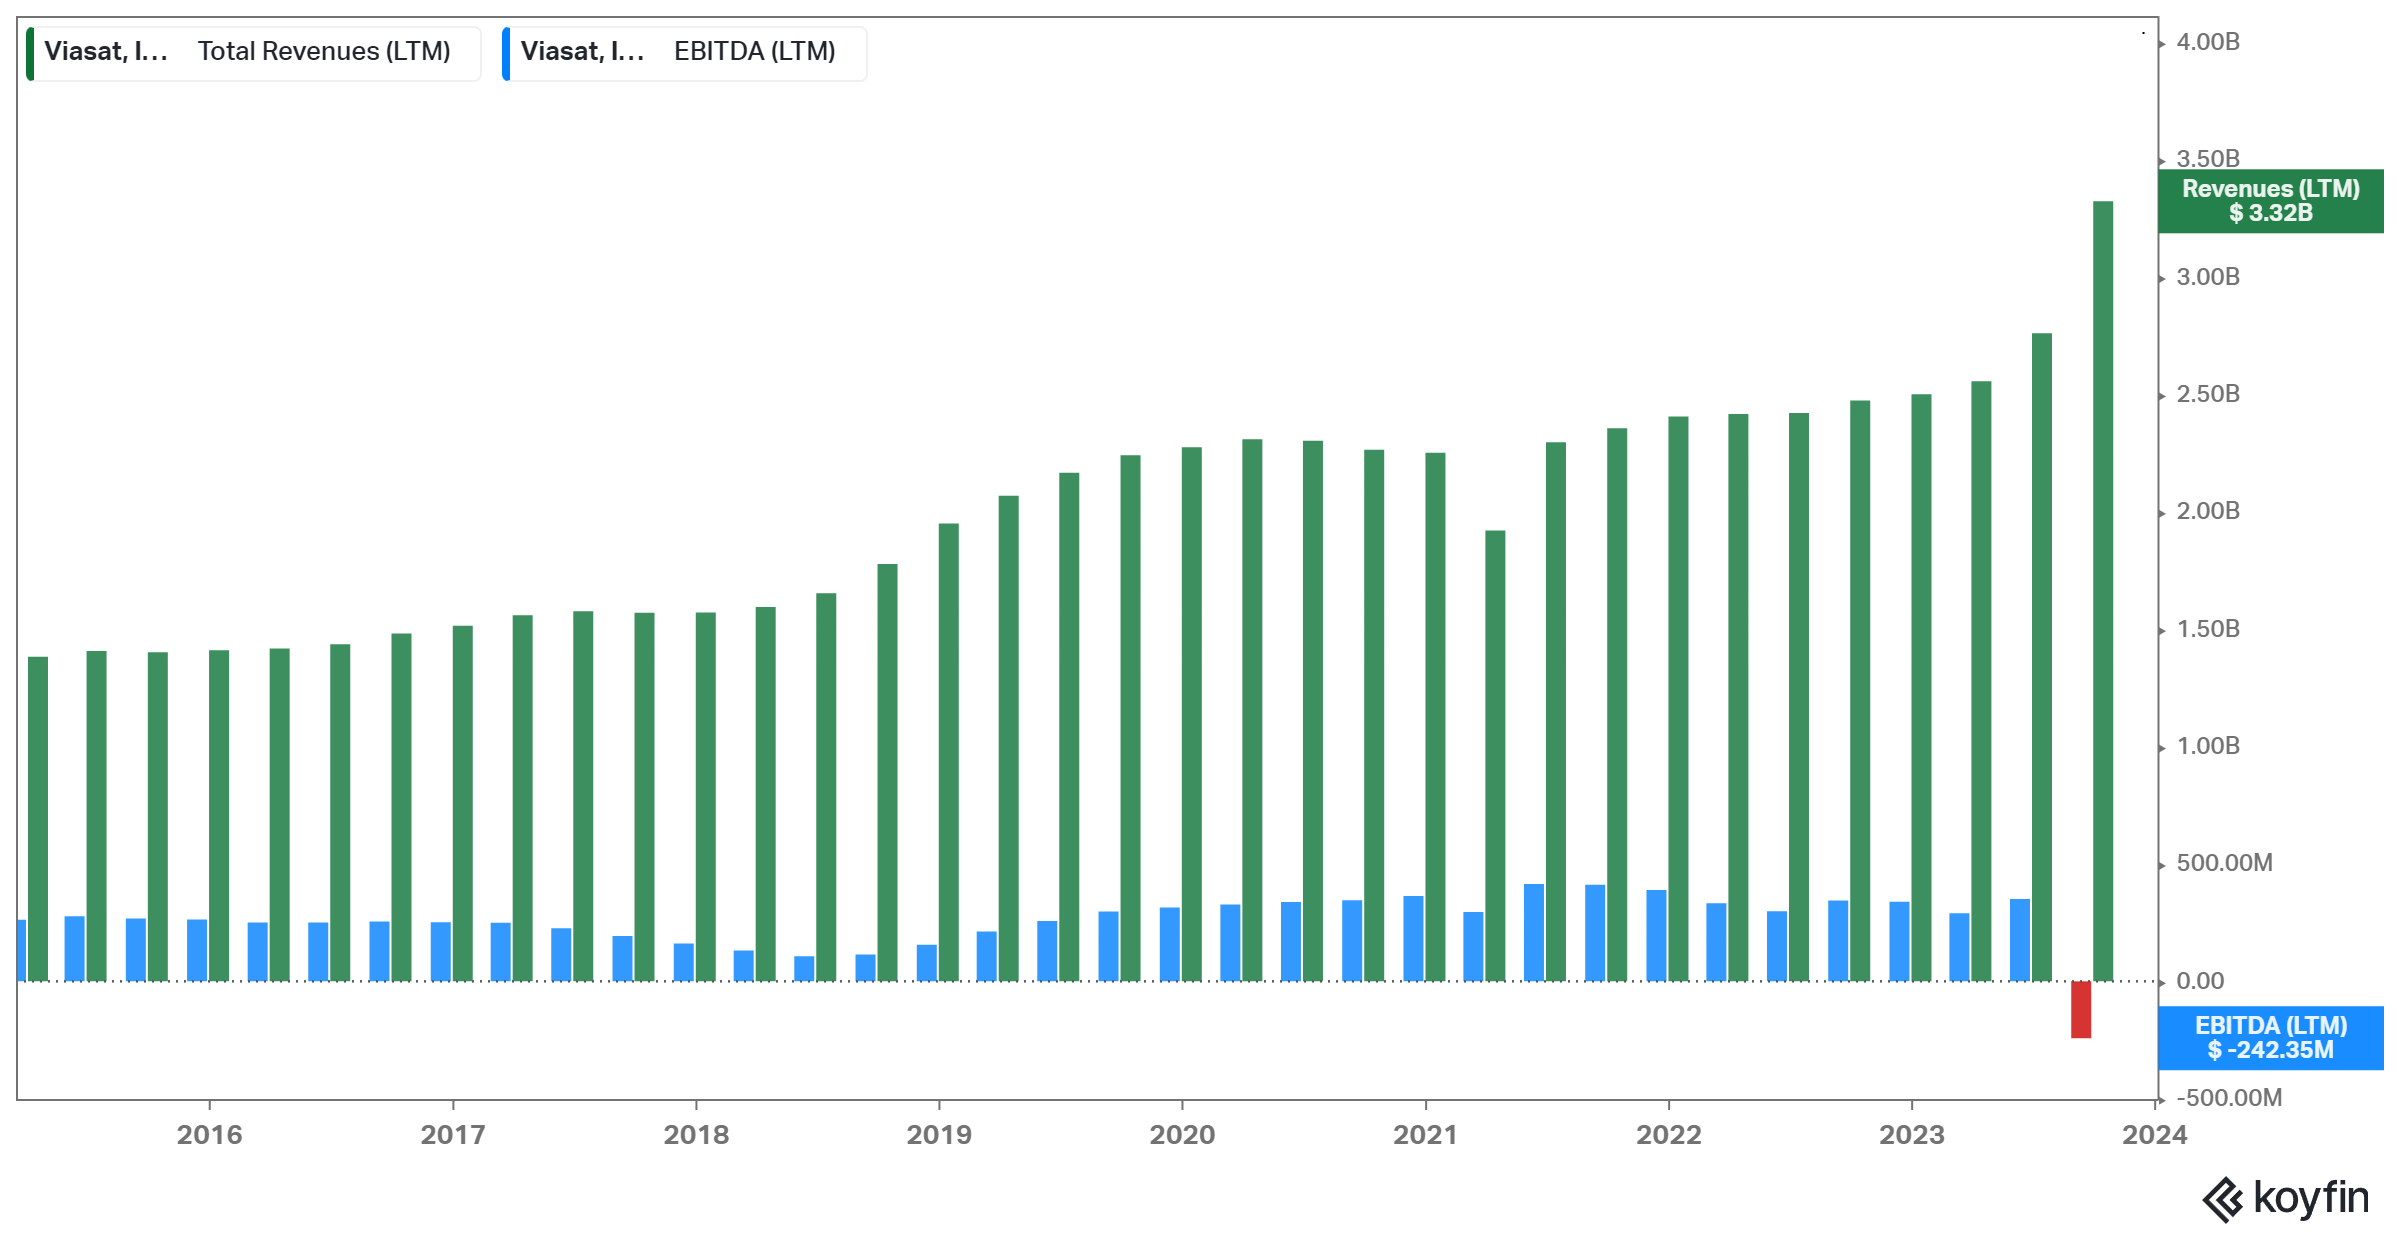This screenshot has height=1240, width=2400.
Task: Click the 2018 x-axis tick label
Action: [696, 1135]
